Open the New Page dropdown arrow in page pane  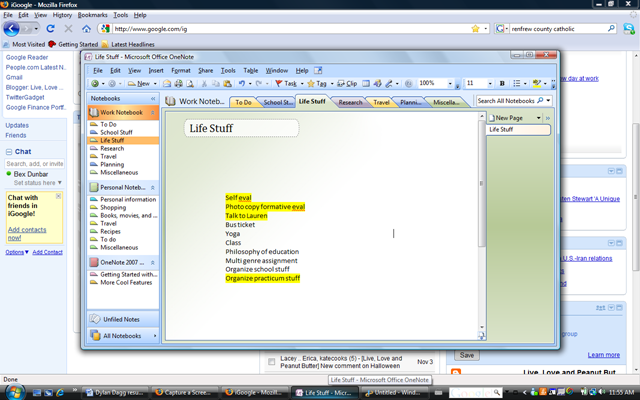click(538, 118)
